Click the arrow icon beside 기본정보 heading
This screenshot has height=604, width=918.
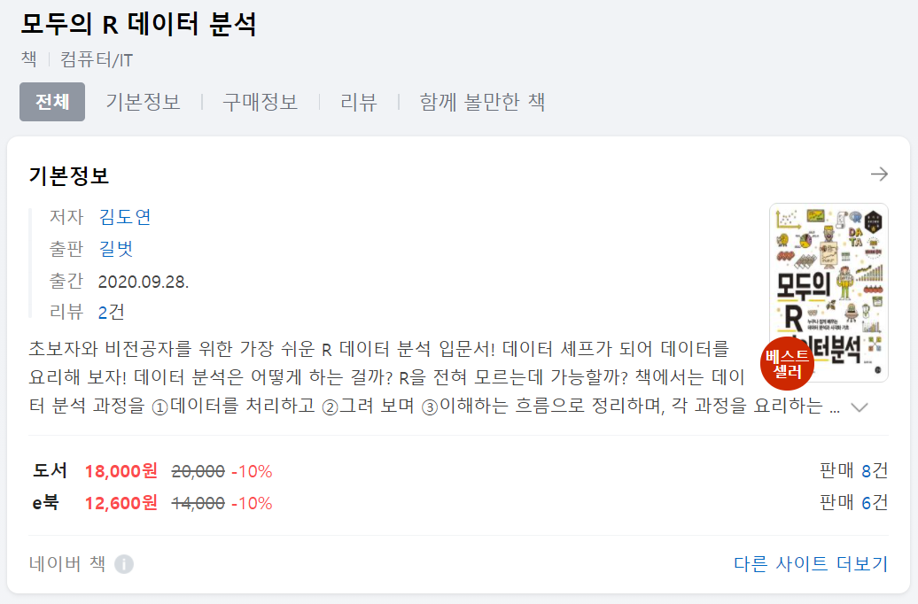(879, 174)
